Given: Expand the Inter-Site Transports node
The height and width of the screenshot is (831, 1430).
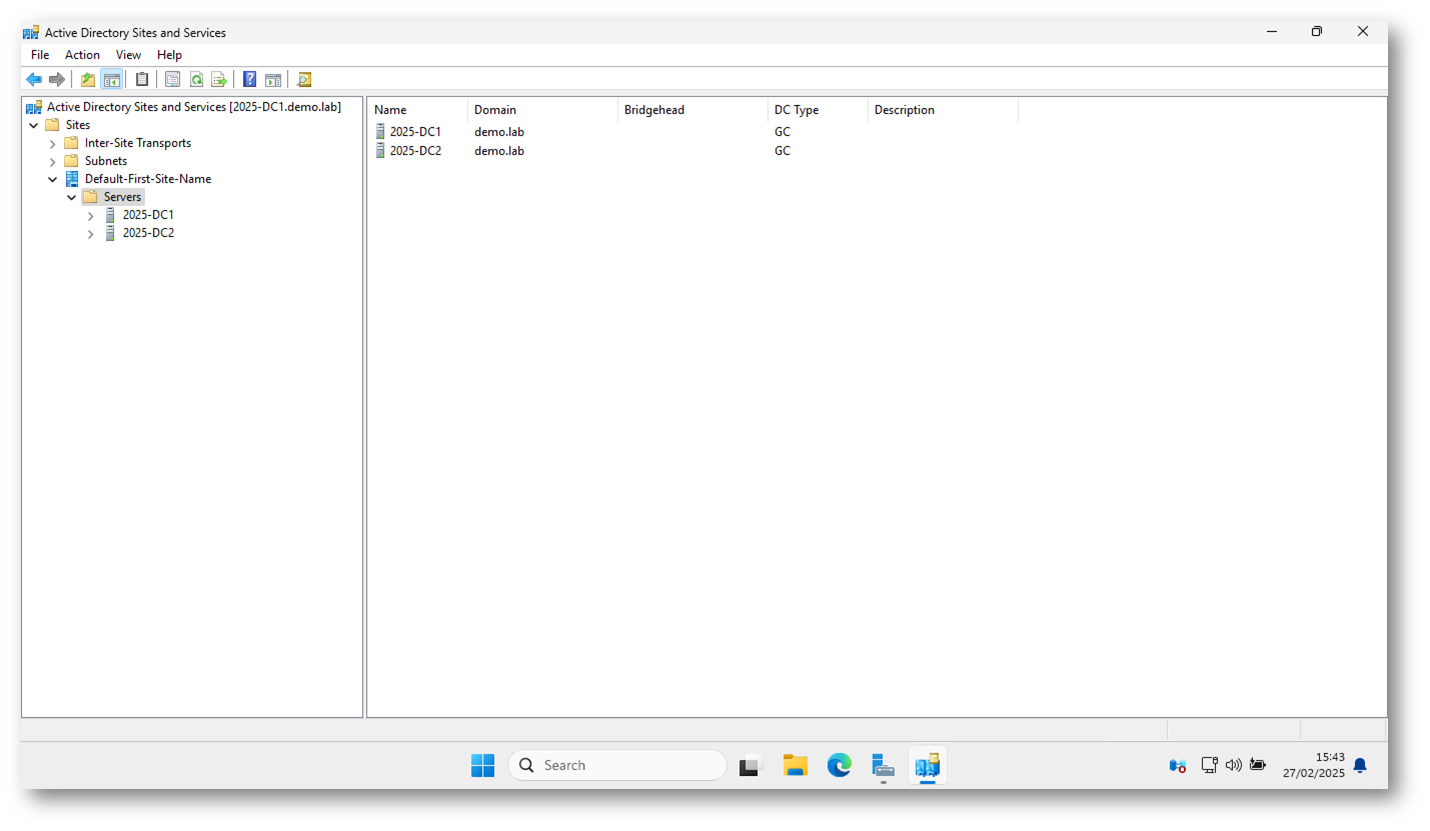Looking at the screenshot, I should click(x=53, y=144).
